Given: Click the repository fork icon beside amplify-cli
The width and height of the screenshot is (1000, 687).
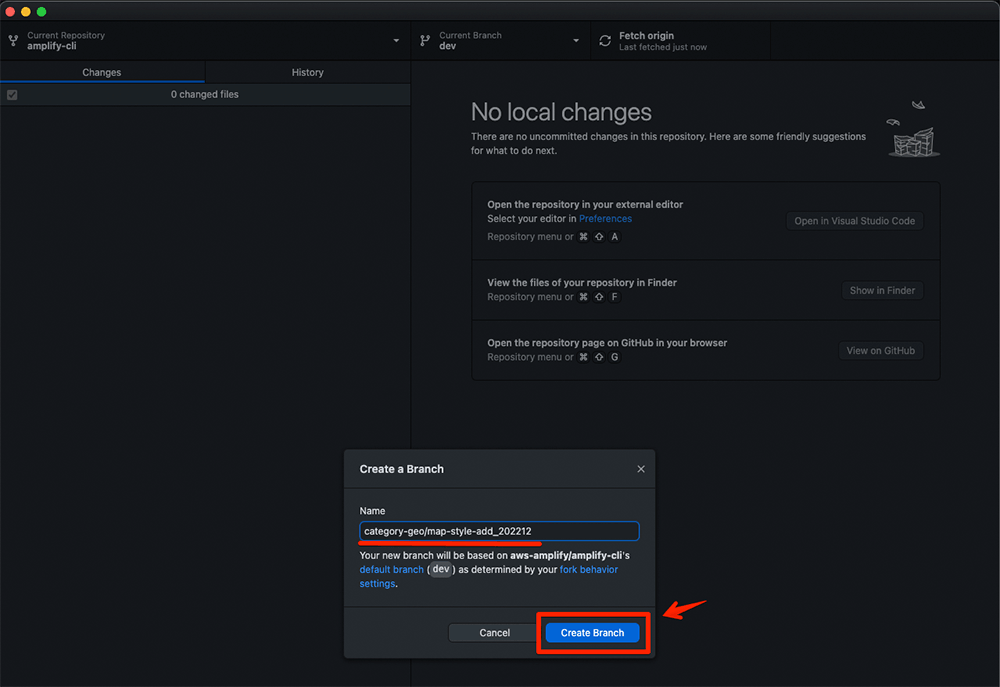Looking at the screenshot, I should (x=13, y=41).
